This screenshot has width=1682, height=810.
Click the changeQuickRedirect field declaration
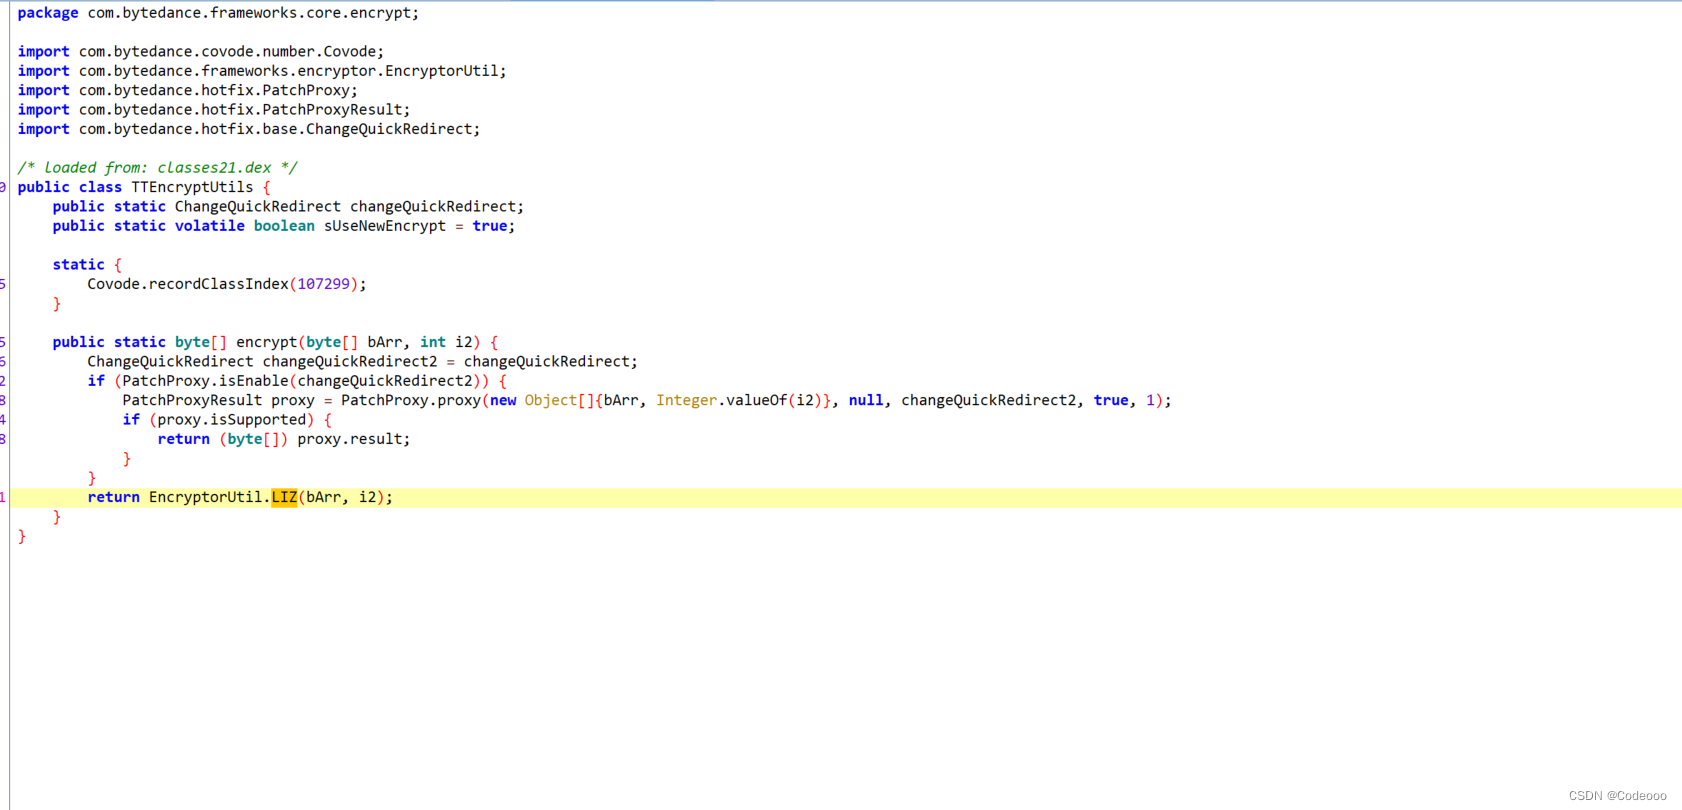pyautogui.click(x=288, y=207)
